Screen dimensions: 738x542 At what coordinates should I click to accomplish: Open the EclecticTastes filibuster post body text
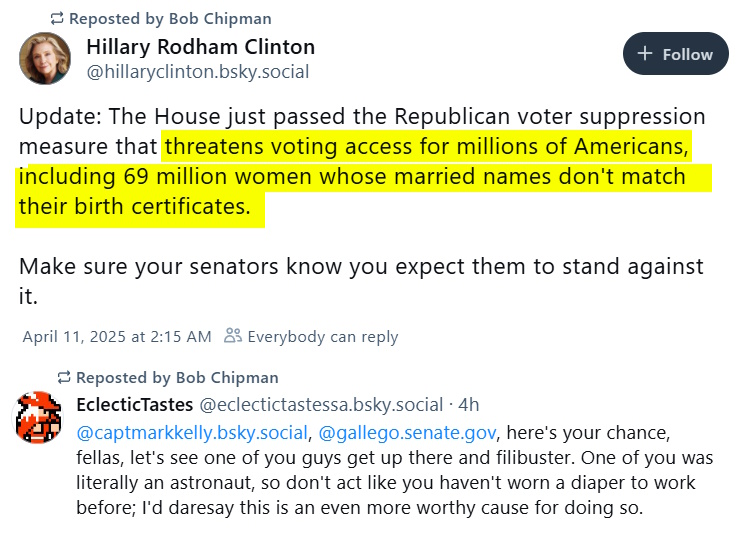(x=390, y=484)
